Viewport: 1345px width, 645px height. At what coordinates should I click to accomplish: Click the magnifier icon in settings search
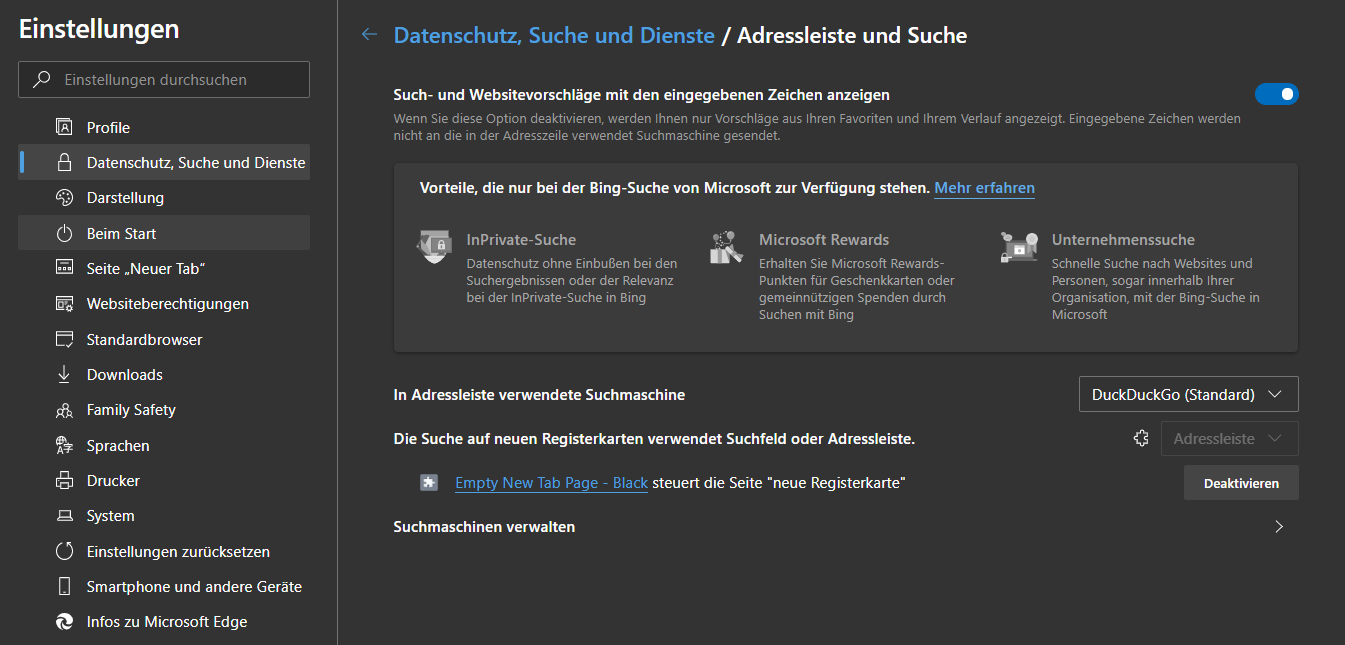[x=42, y=80]
